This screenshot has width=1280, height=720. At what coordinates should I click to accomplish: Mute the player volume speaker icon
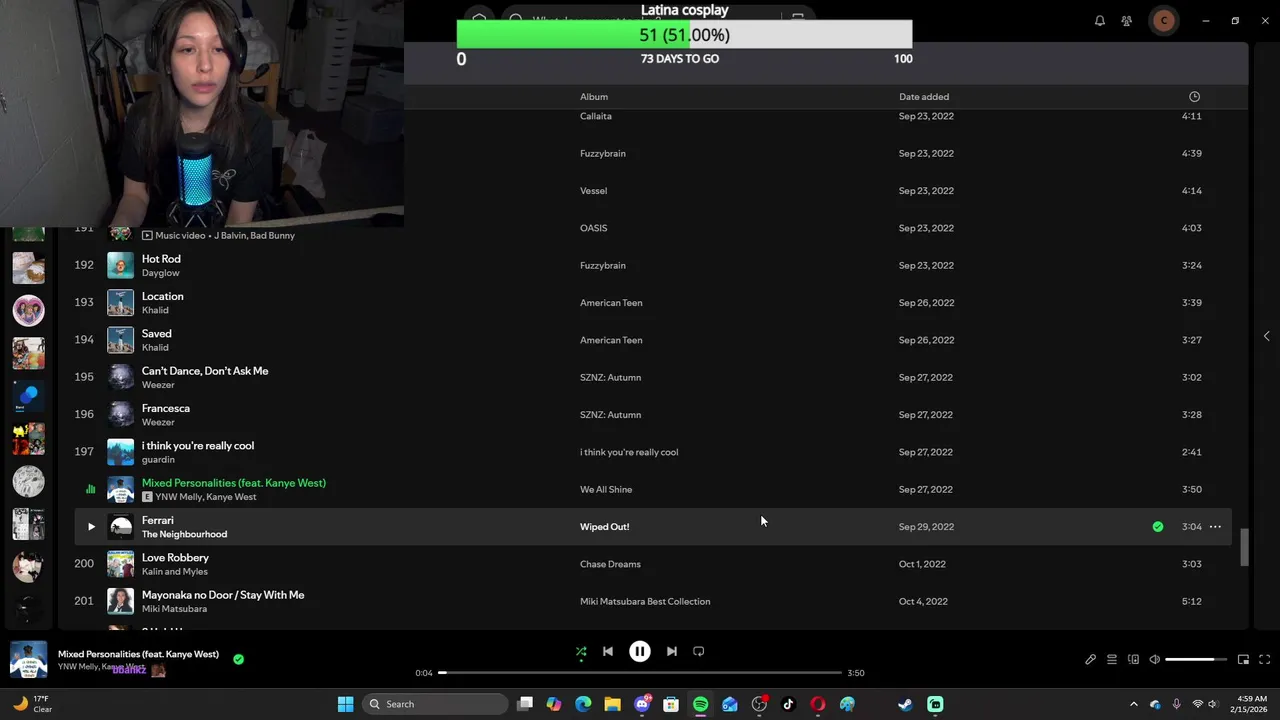click(1154, 659)
